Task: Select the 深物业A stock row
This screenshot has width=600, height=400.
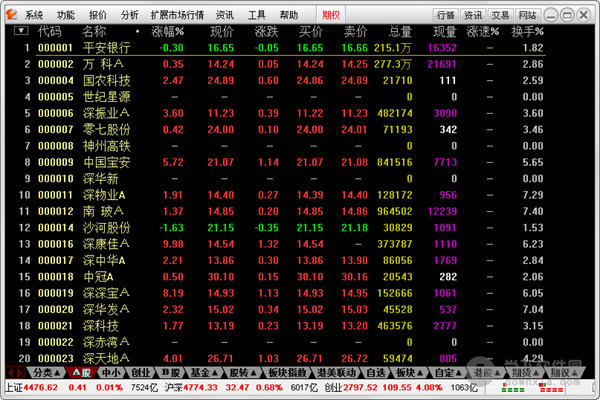Action: (x=283, y=195)
